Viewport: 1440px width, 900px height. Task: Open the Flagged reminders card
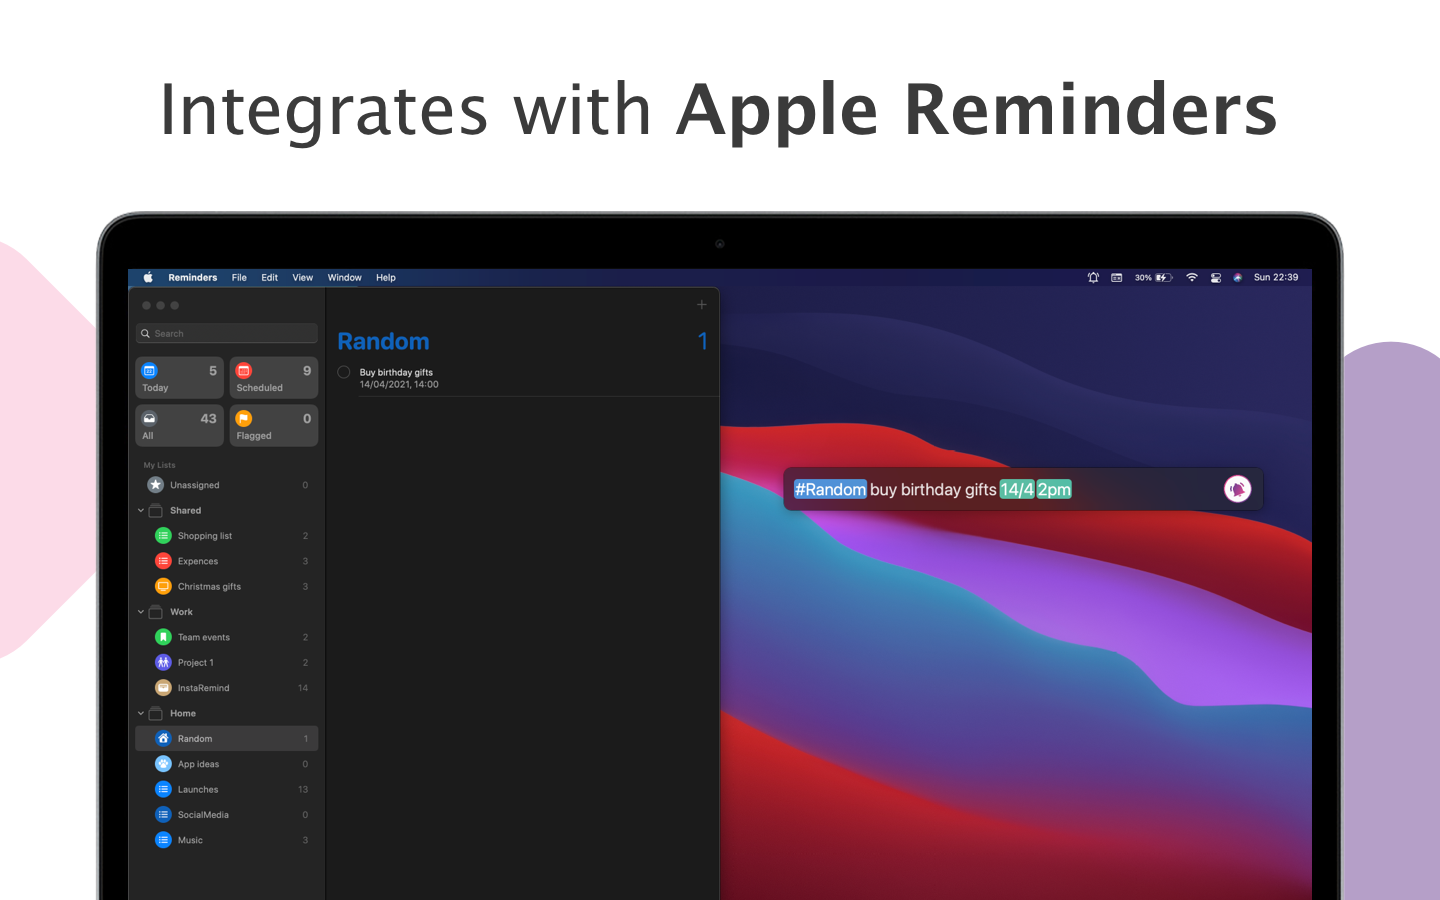274,426
